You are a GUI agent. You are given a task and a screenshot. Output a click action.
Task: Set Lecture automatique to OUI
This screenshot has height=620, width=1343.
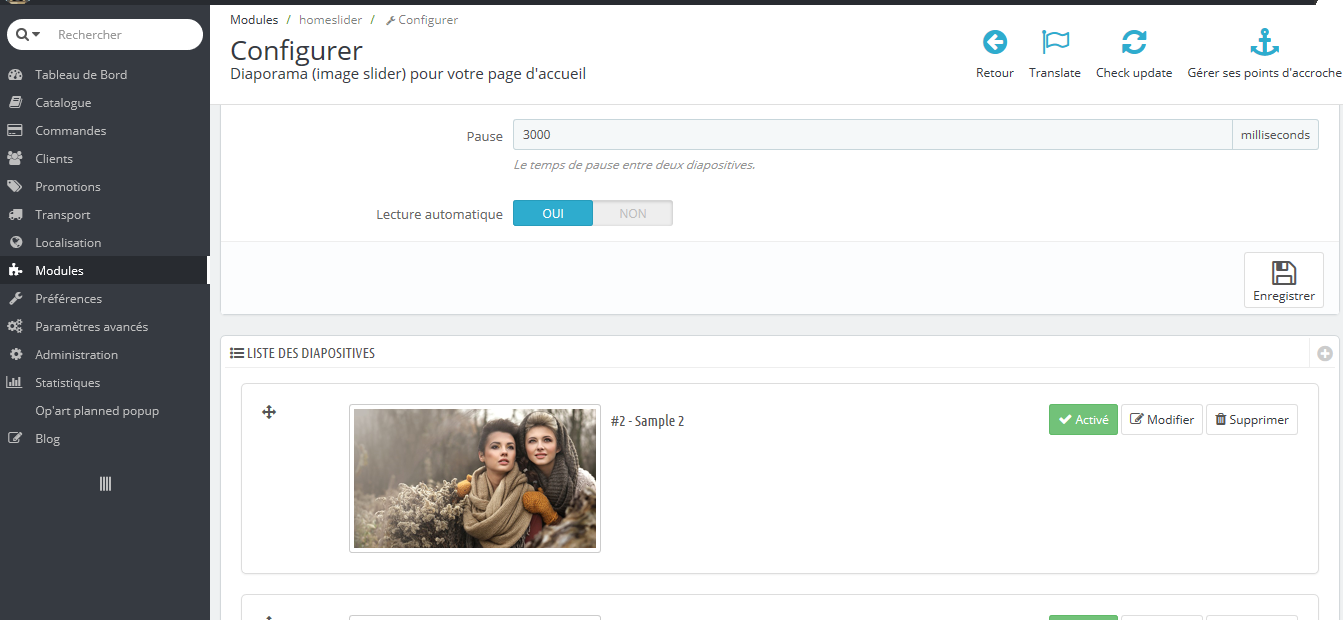pyautogui.click(x=553, y=213)
